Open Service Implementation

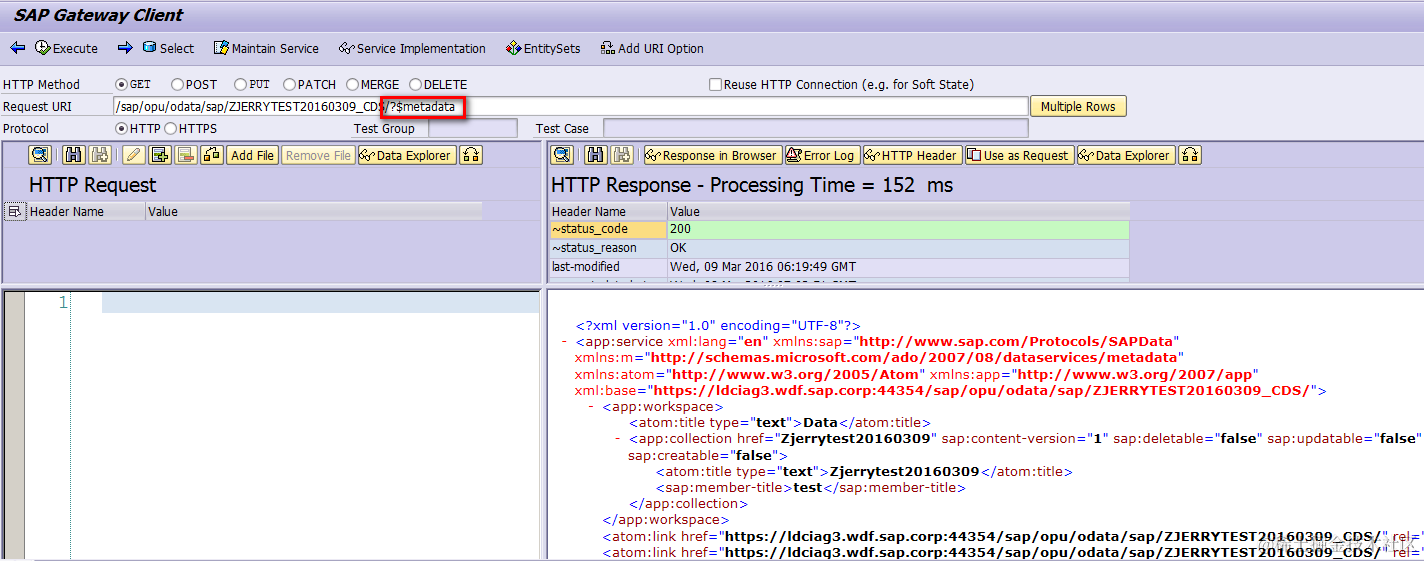coord(412,48)
